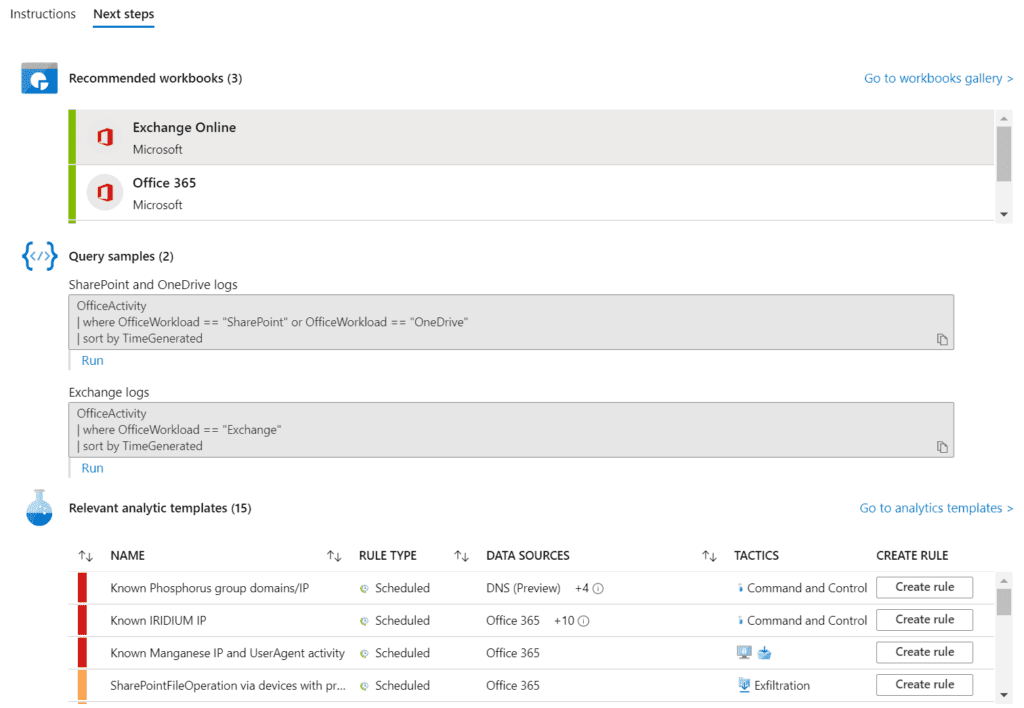Open the Go to workbooks gallery link
The width and height of the screenshot is (1024, 708).
tap(938, 78)
